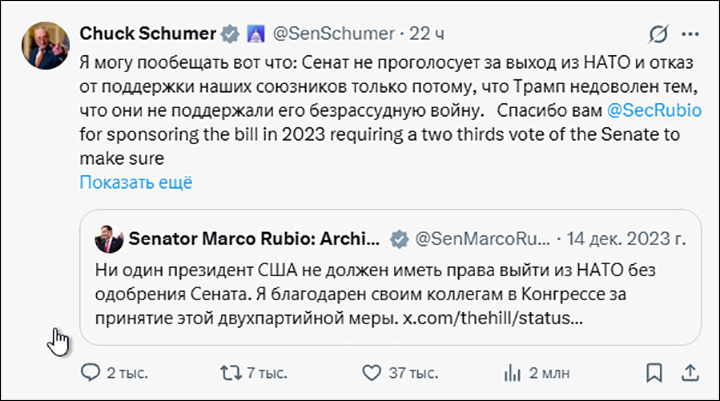Open the Chuck Schumer display name link
Image resolution: width=720 pixels, height=401 pixels.
click(146, 34)
